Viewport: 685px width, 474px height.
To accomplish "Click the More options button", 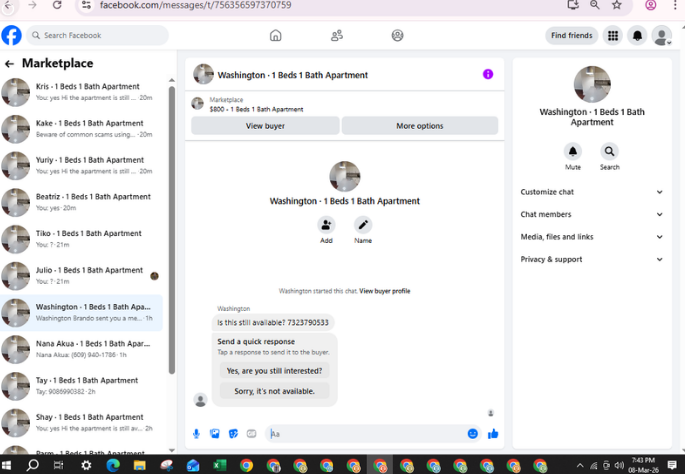I will pos(419,126).
